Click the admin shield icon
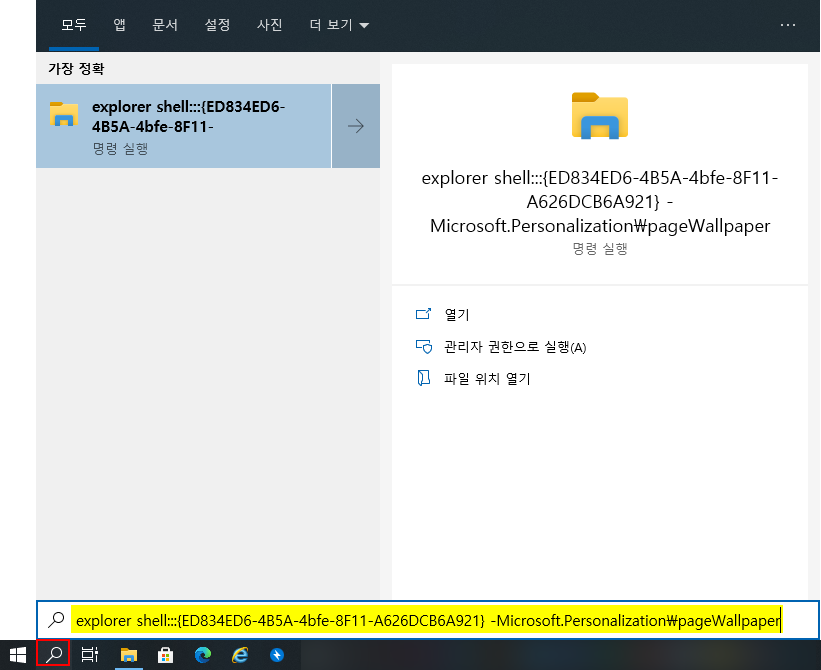Viewport: 821px width, 670px height. [x=424, y=347]
